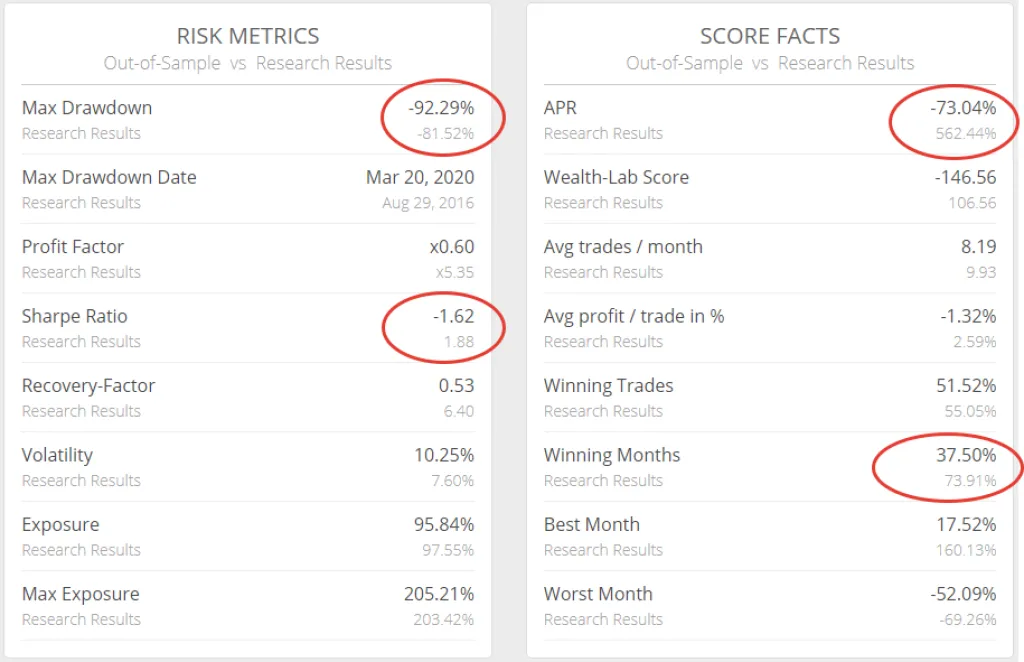
Task: Click the Sharpe Ratio label
Action: click(75, 316)
